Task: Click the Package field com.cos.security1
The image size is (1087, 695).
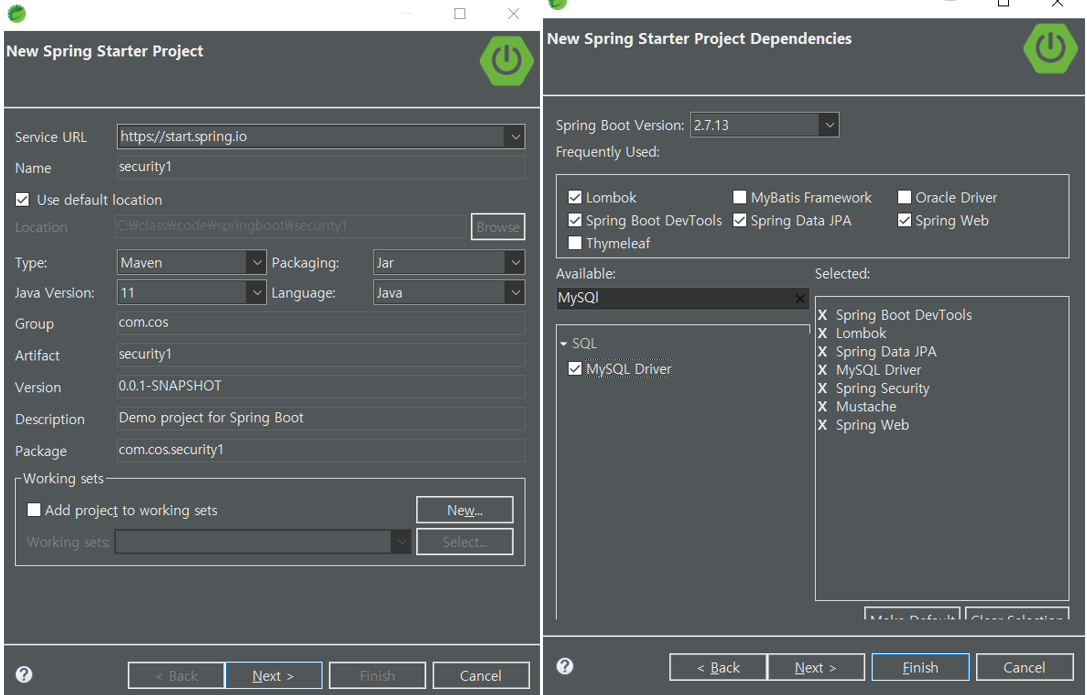Action: 320,450
